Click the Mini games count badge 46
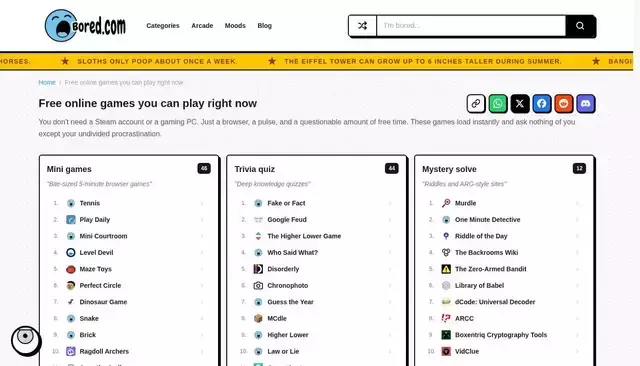The width and height of the screenshot is (640, 366). click(x=204, y=168)
